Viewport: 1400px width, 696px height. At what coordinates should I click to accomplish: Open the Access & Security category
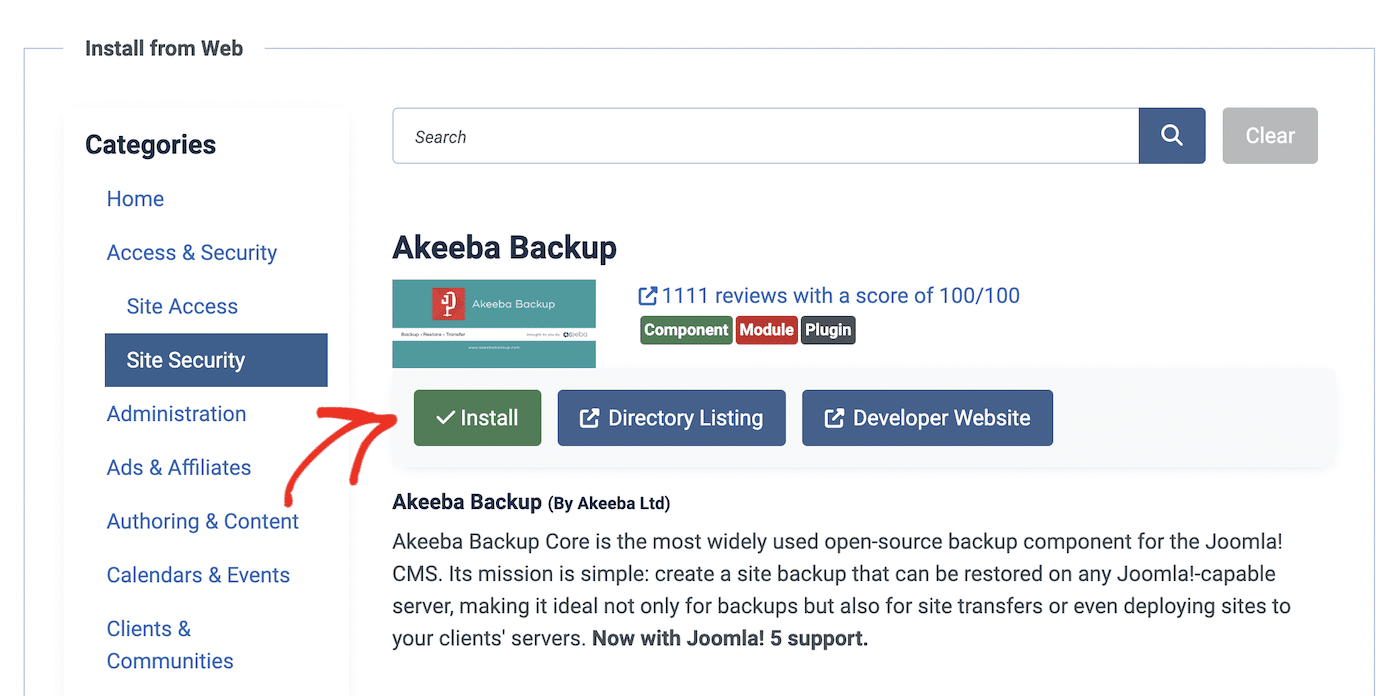191,252
